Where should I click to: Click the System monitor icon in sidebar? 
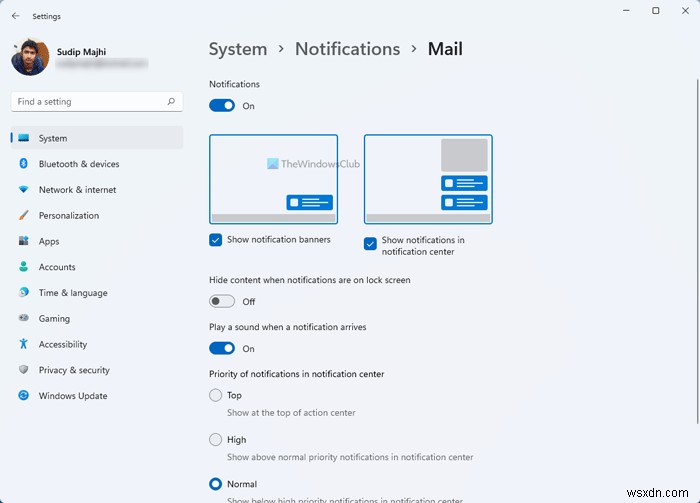24,138
